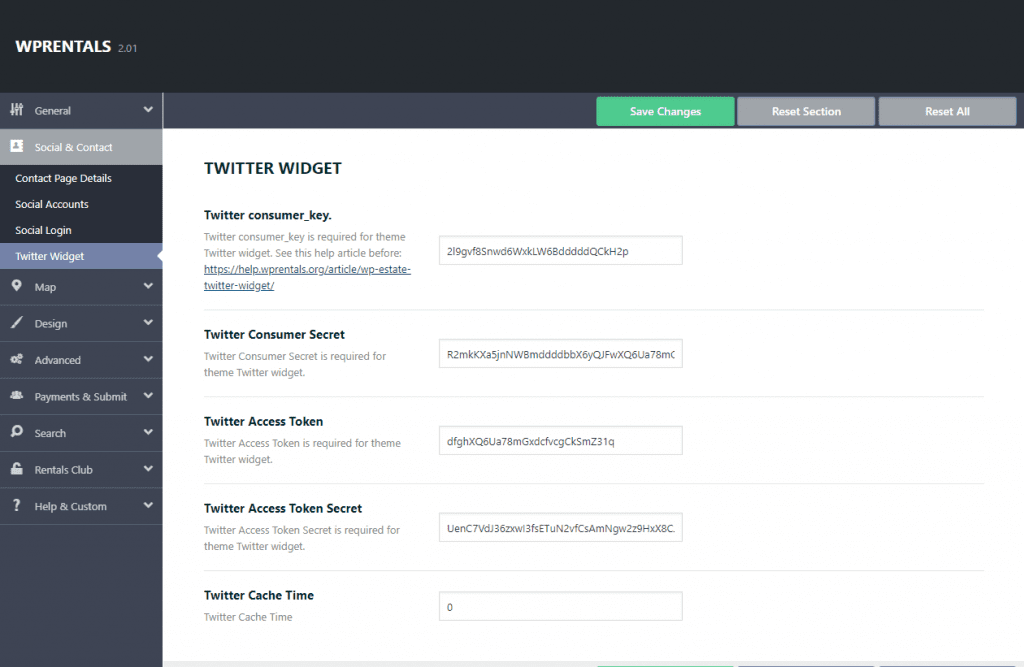Click the Rentals Club lock icon

[16, 468]
